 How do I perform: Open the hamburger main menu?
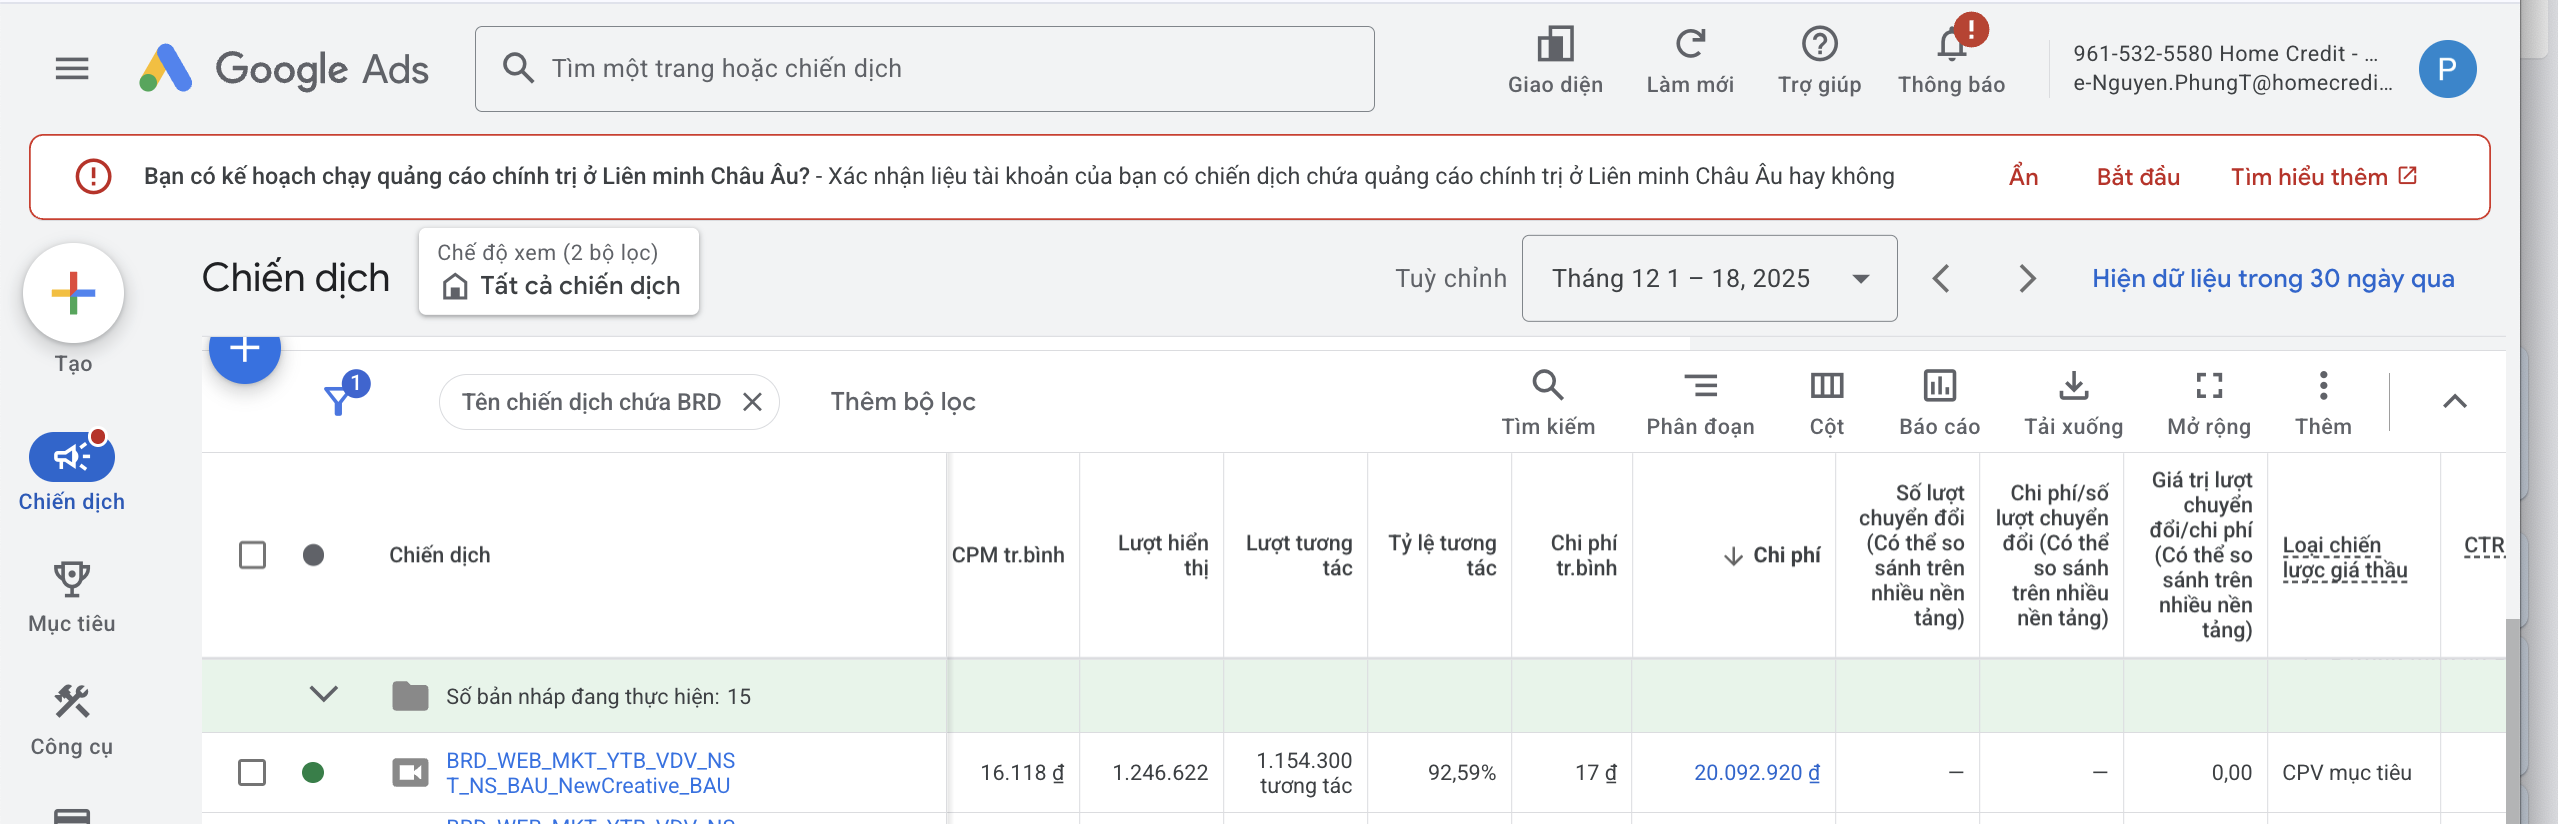pos(72,68)
